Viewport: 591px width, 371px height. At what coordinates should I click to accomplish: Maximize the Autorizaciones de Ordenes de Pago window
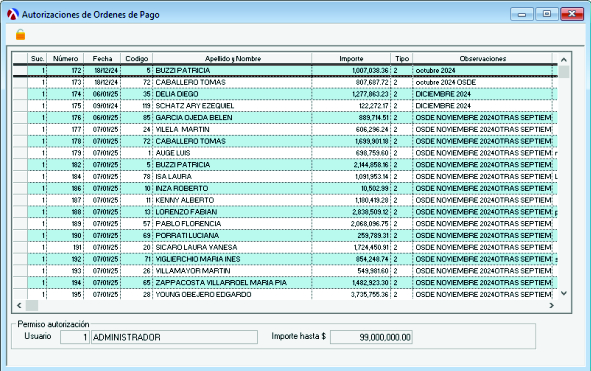[x=547, y=14]
